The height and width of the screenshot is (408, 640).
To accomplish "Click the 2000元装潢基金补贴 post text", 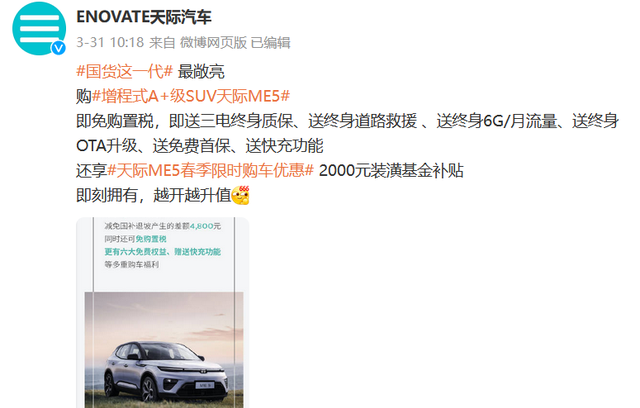I will point(391,171).
